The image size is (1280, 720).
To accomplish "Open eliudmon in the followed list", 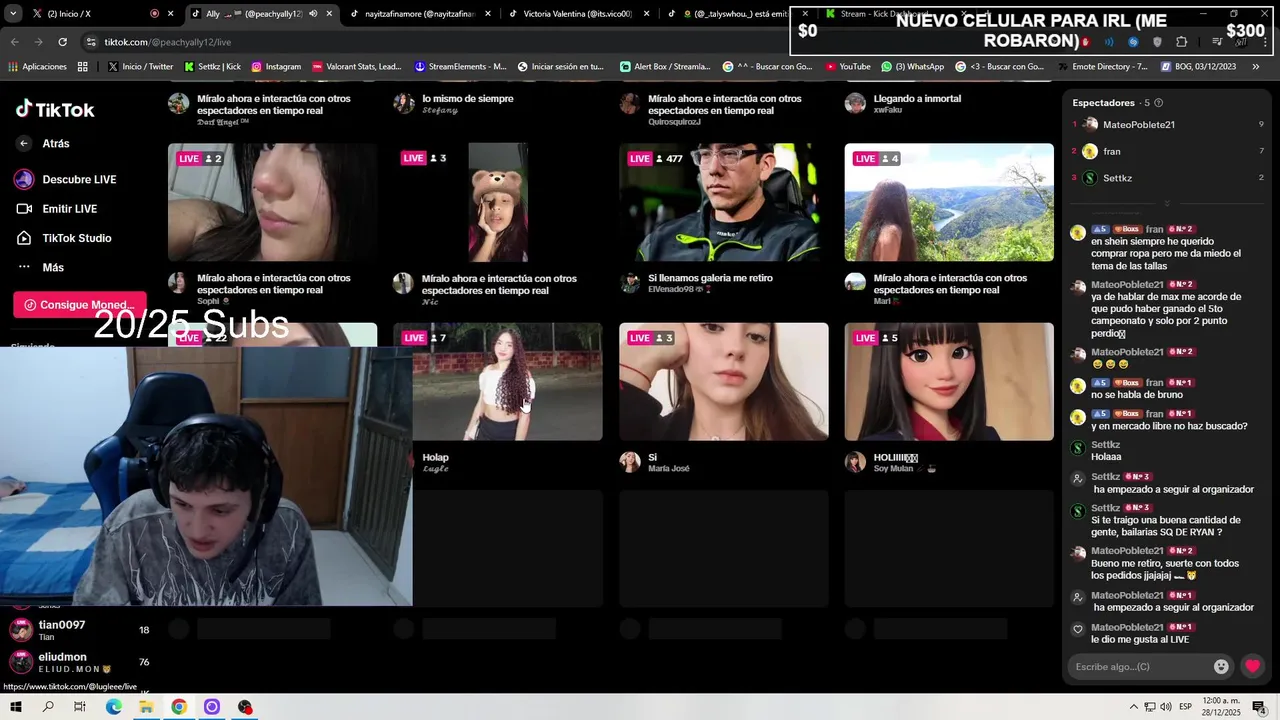I will click(x=78, y=661).
